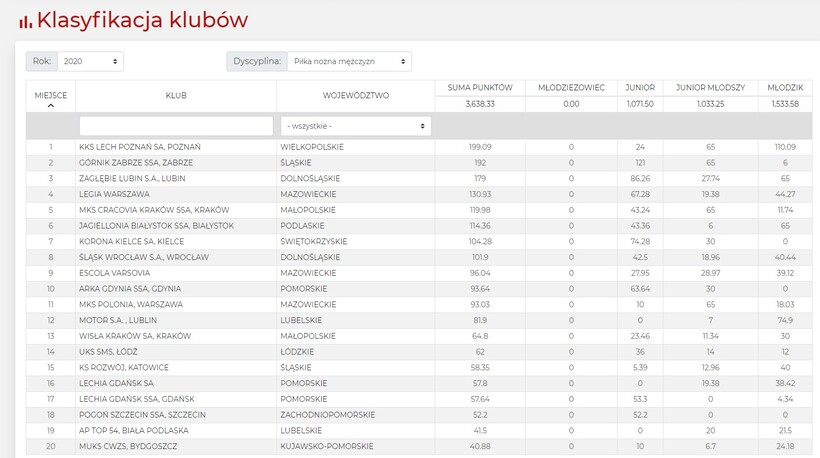The height and width of the screenshot is (458, 820).
Task: Select the Lechia Gdańsk SSA, Gdańsk club name
Action: 136,399
